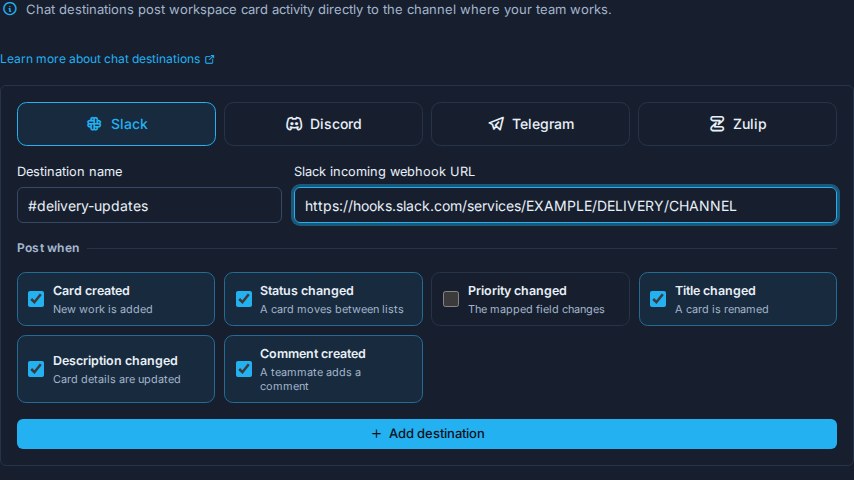Open Learn more about chat destinations

pyautogui.click(x=107, y=59)
